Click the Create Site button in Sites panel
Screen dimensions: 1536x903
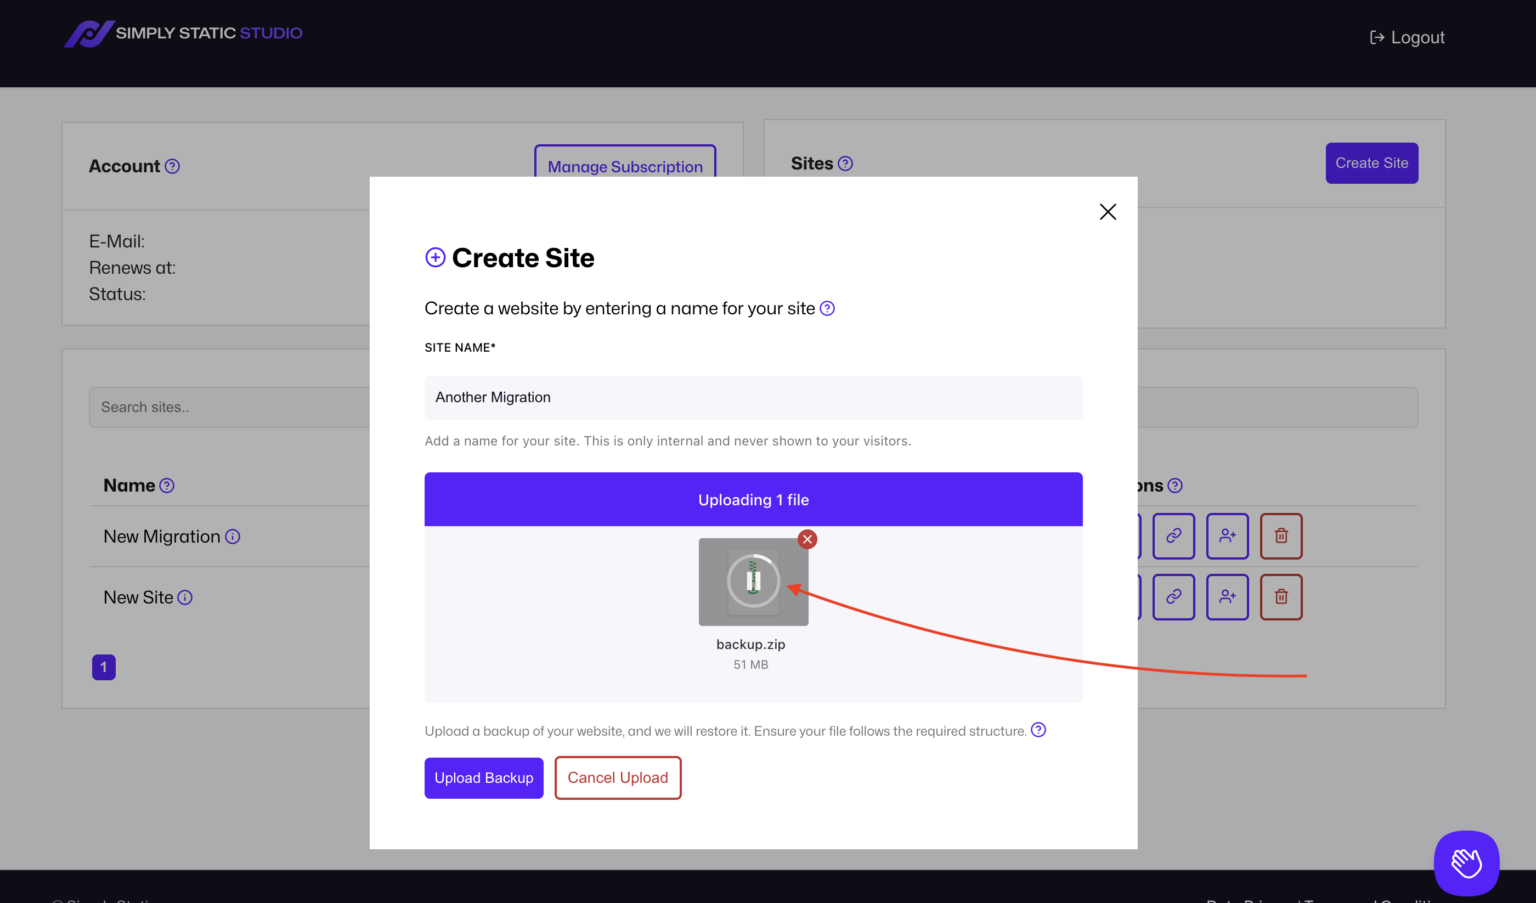click(1371, 163)
